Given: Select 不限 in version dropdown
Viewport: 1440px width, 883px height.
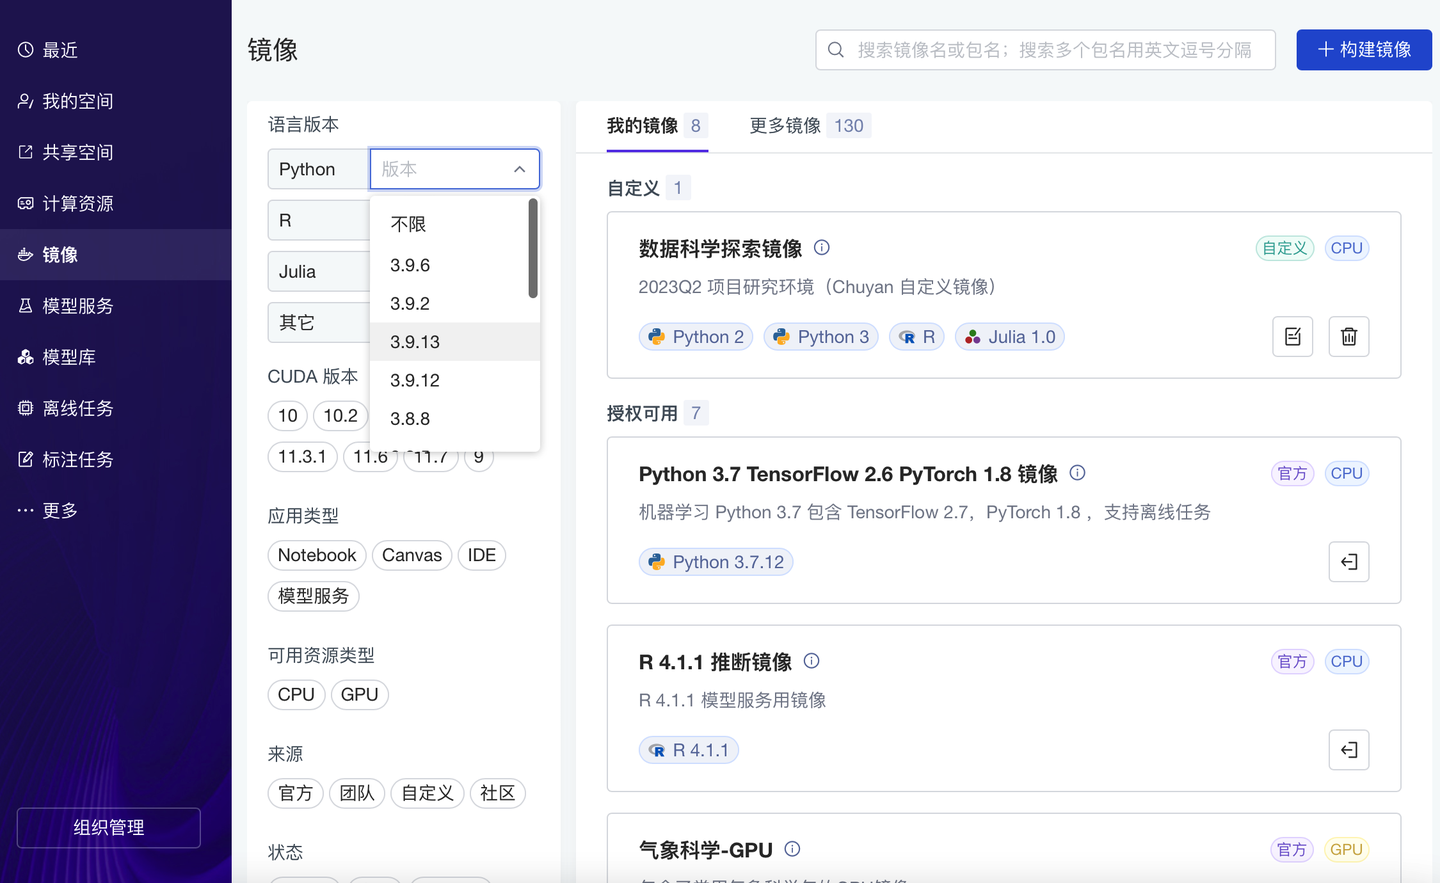Looking at the screenshot, I should point(449,224).
